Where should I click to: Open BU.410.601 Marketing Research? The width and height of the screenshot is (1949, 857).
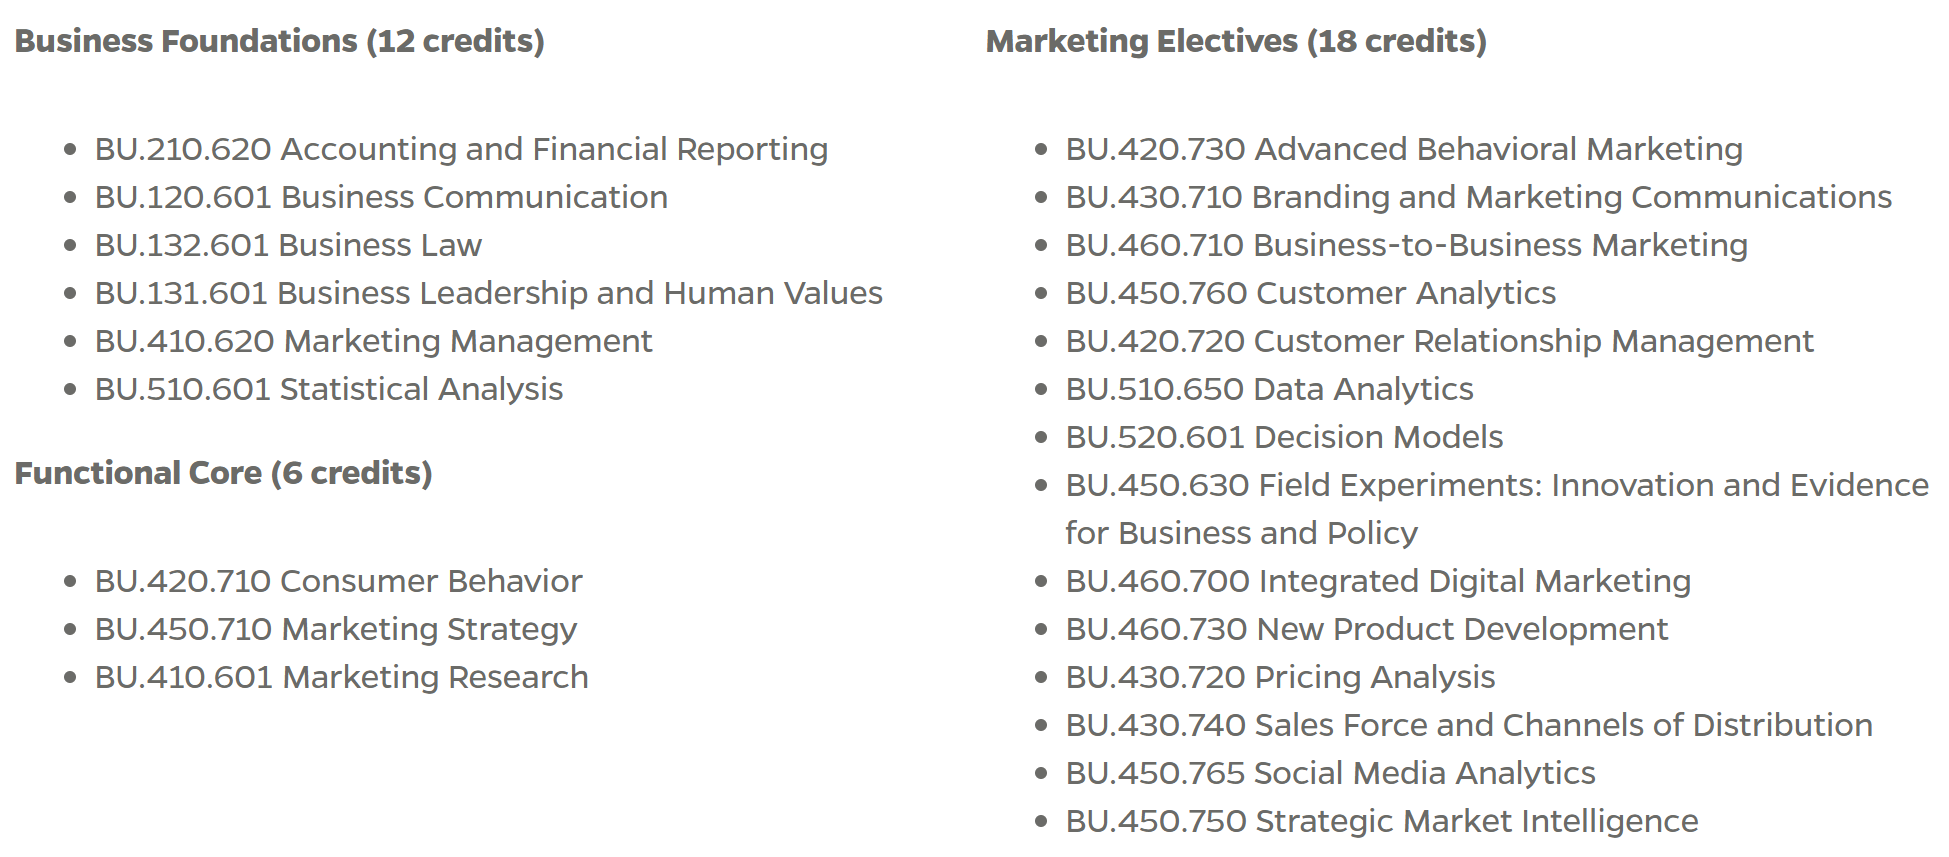pyautogui.click(x=341, y=677)
